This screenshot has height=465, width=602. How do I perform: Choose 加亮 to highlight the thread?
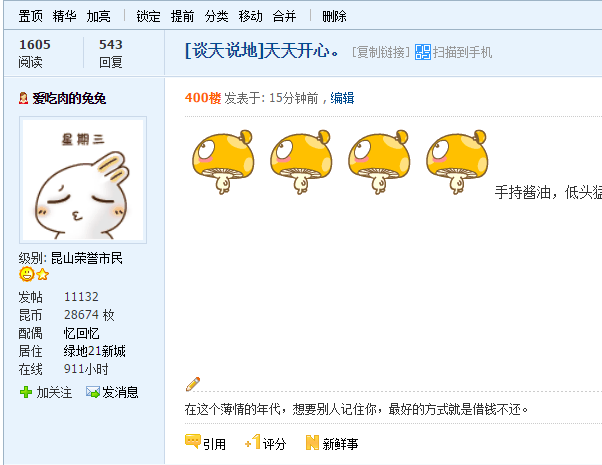coord(99,17)
